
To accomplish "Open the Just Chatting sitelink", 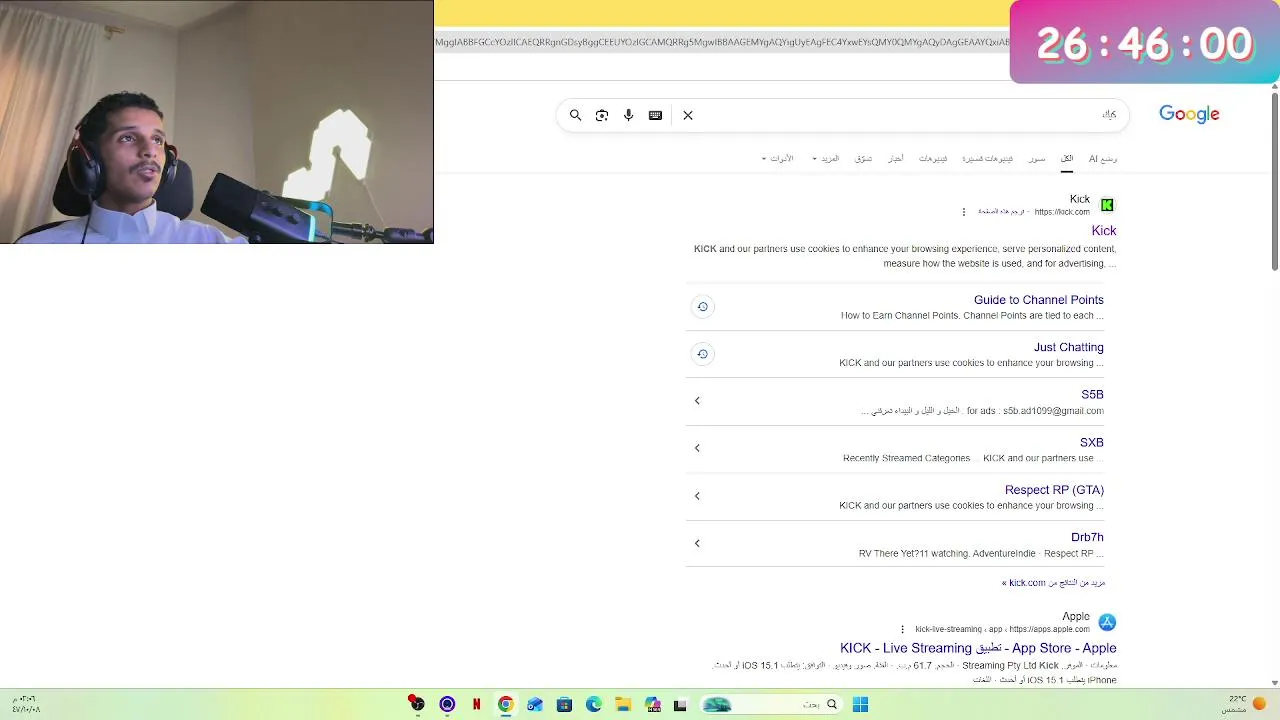I will pyautogui.click(x=1068, y=347).
